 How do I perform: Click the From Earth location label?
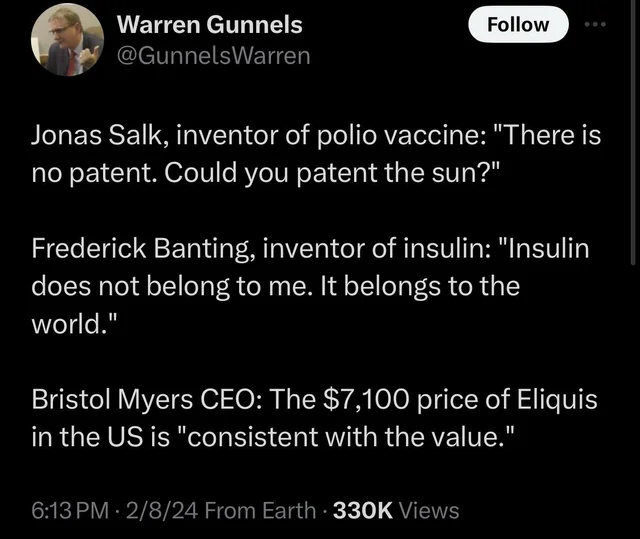pos(260,511)
